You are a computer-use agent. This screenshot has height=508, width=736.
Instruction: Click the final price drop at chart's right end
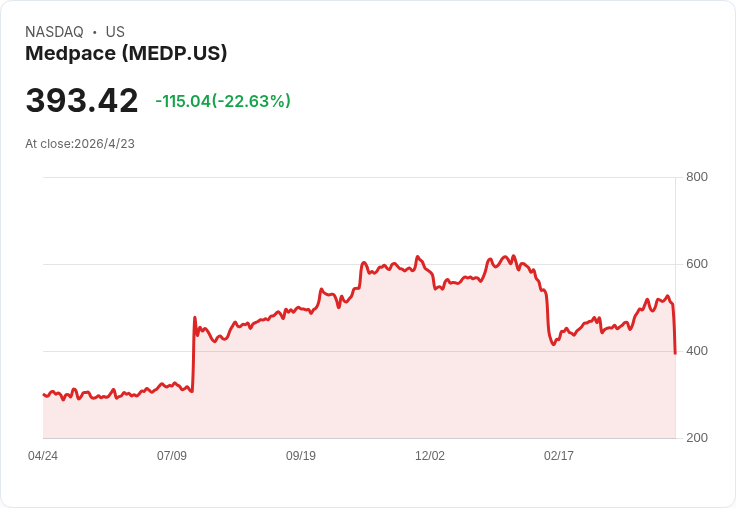pos(675,330)
